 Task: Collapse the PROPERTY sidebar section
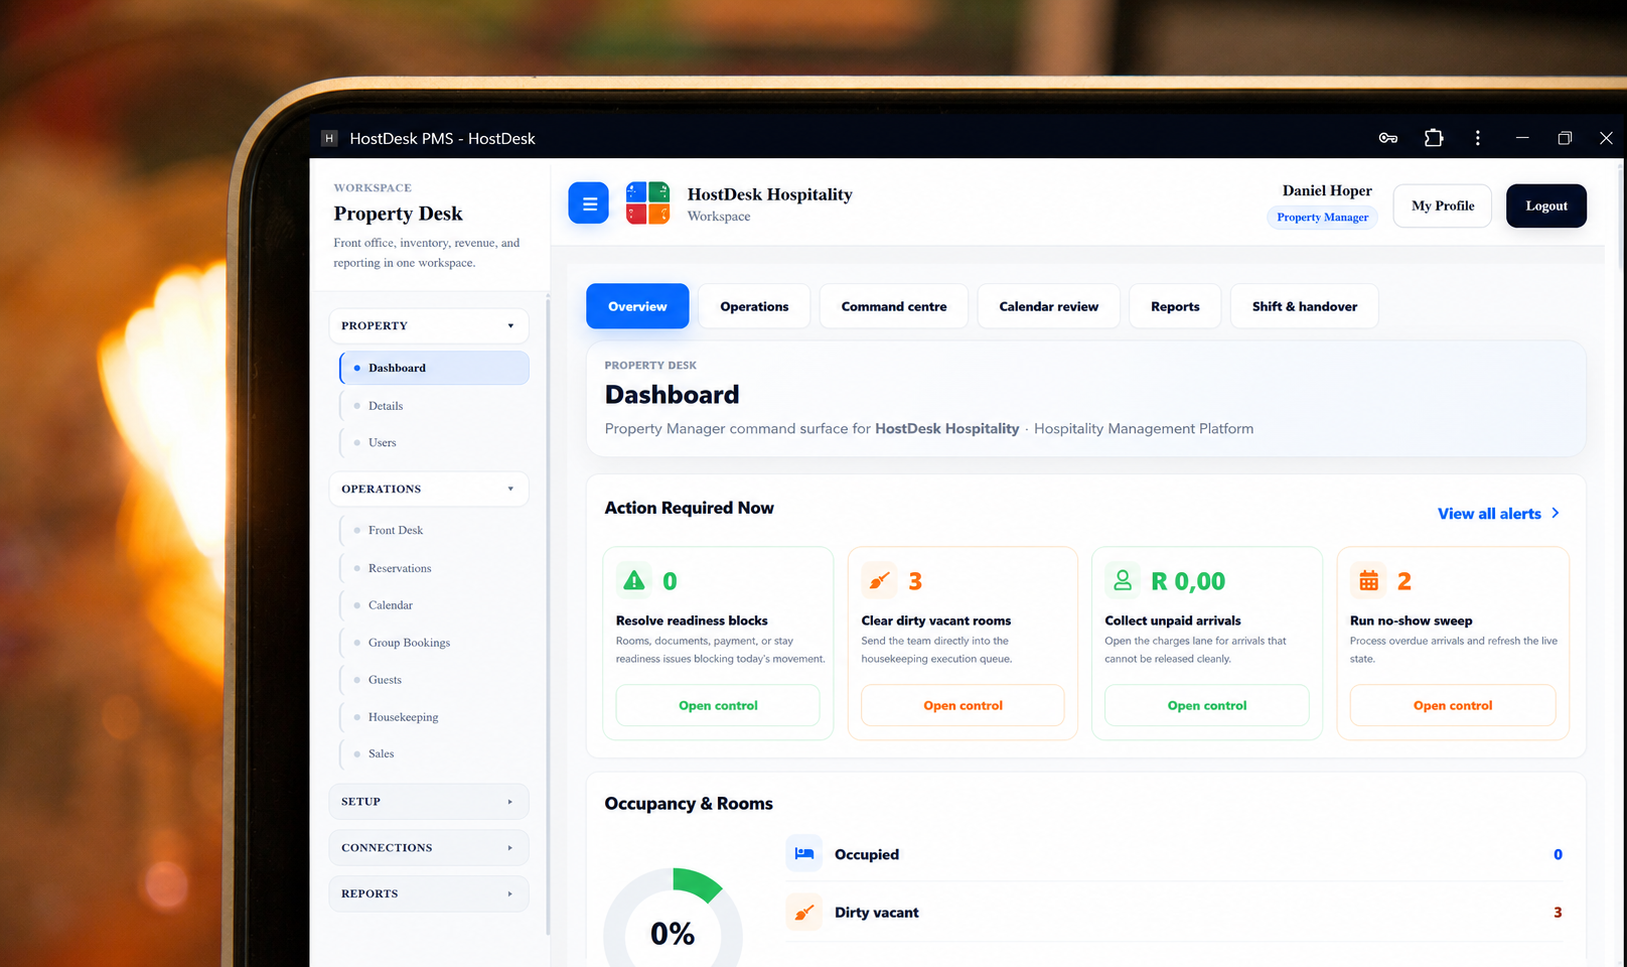[x=428, y=326]
